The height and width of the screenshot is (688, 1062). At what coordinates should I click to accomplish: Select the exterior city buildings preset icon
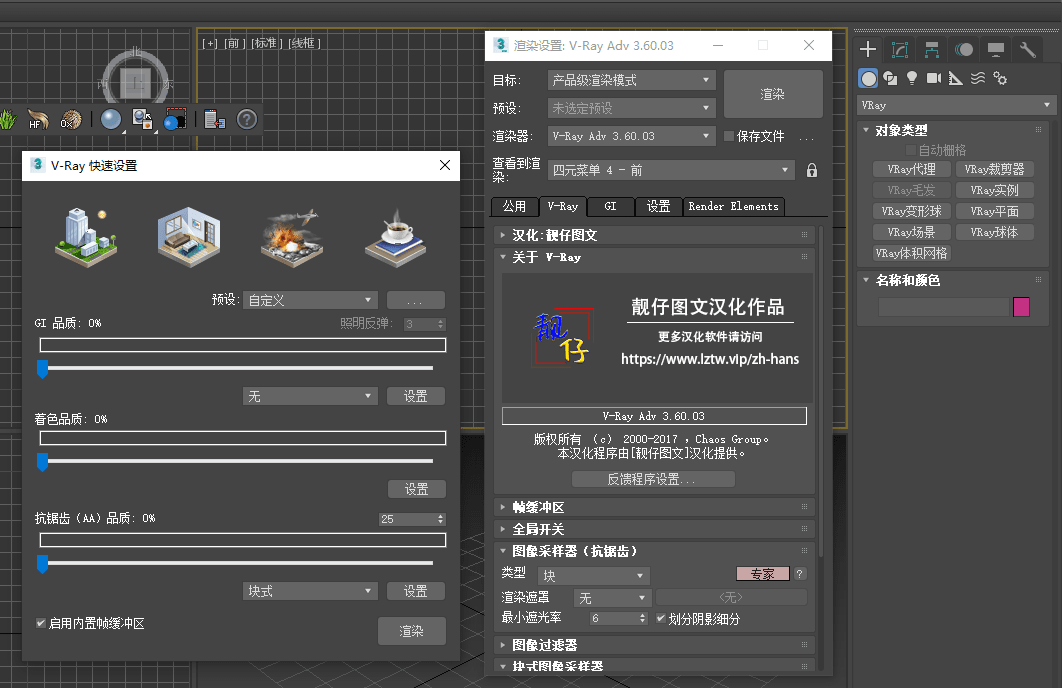coord(85,236)
